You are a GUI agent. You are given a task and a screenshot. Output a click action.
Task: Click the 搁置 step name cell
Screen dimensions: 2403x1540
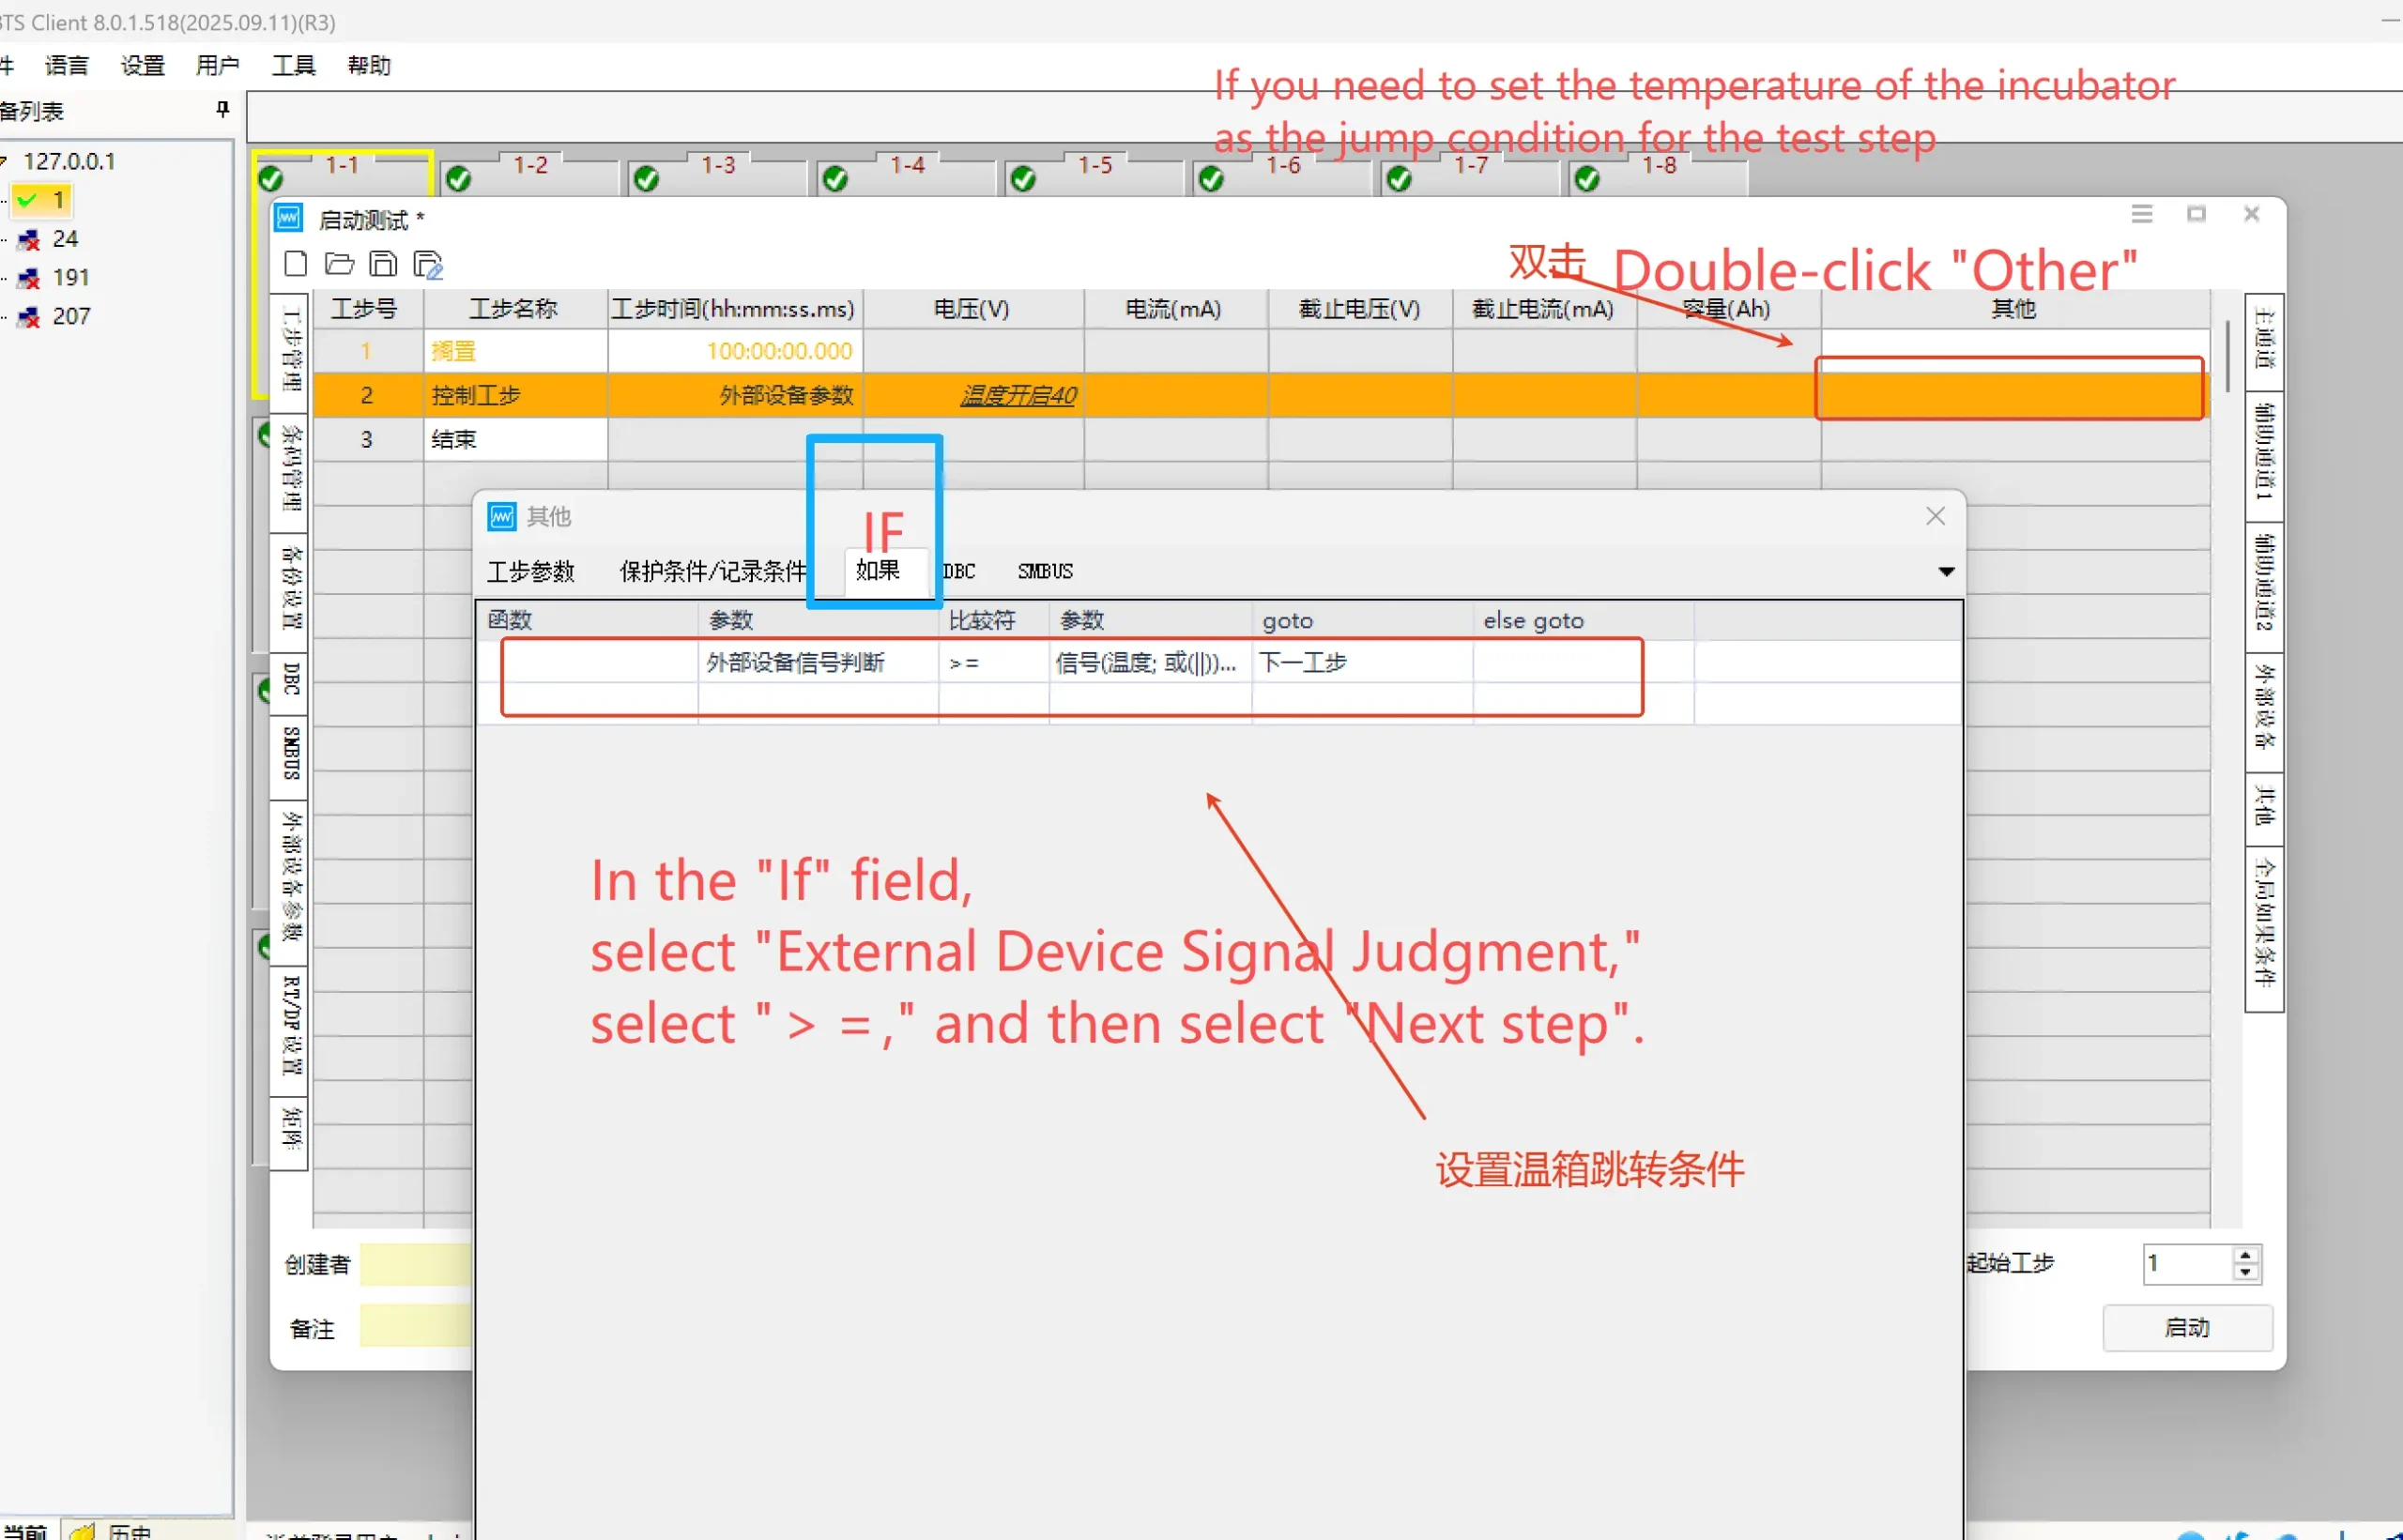click(515, 352)
